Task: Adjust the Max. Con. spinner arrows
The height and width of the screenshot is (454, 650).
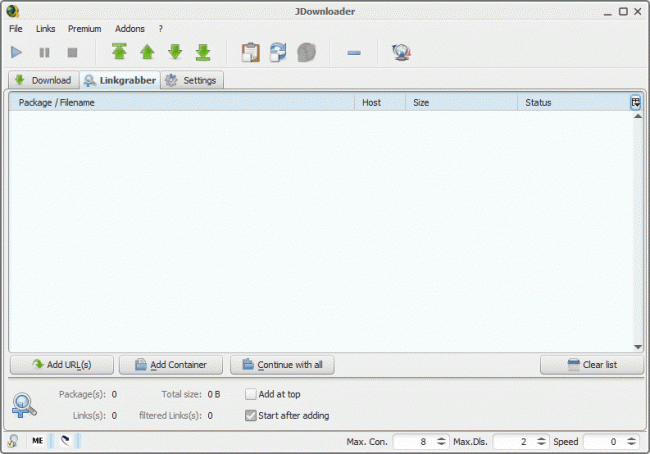Action: pos(441,442)
